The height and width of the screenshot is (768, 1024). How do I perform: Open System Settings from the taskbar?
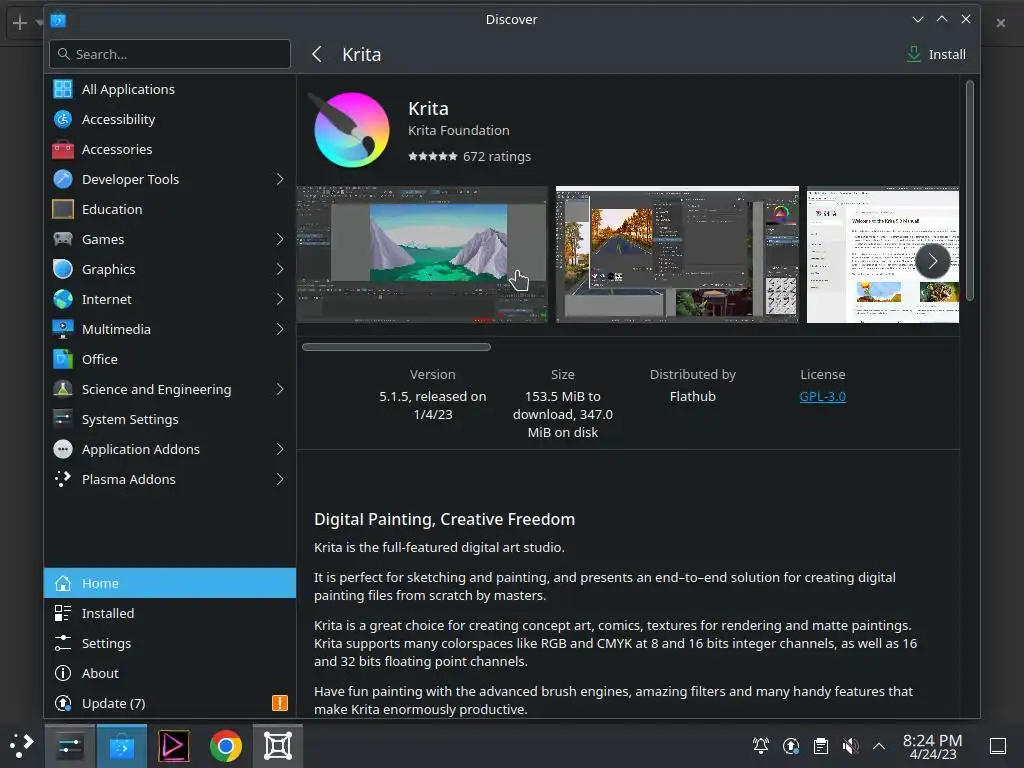(x=70, y=746)
